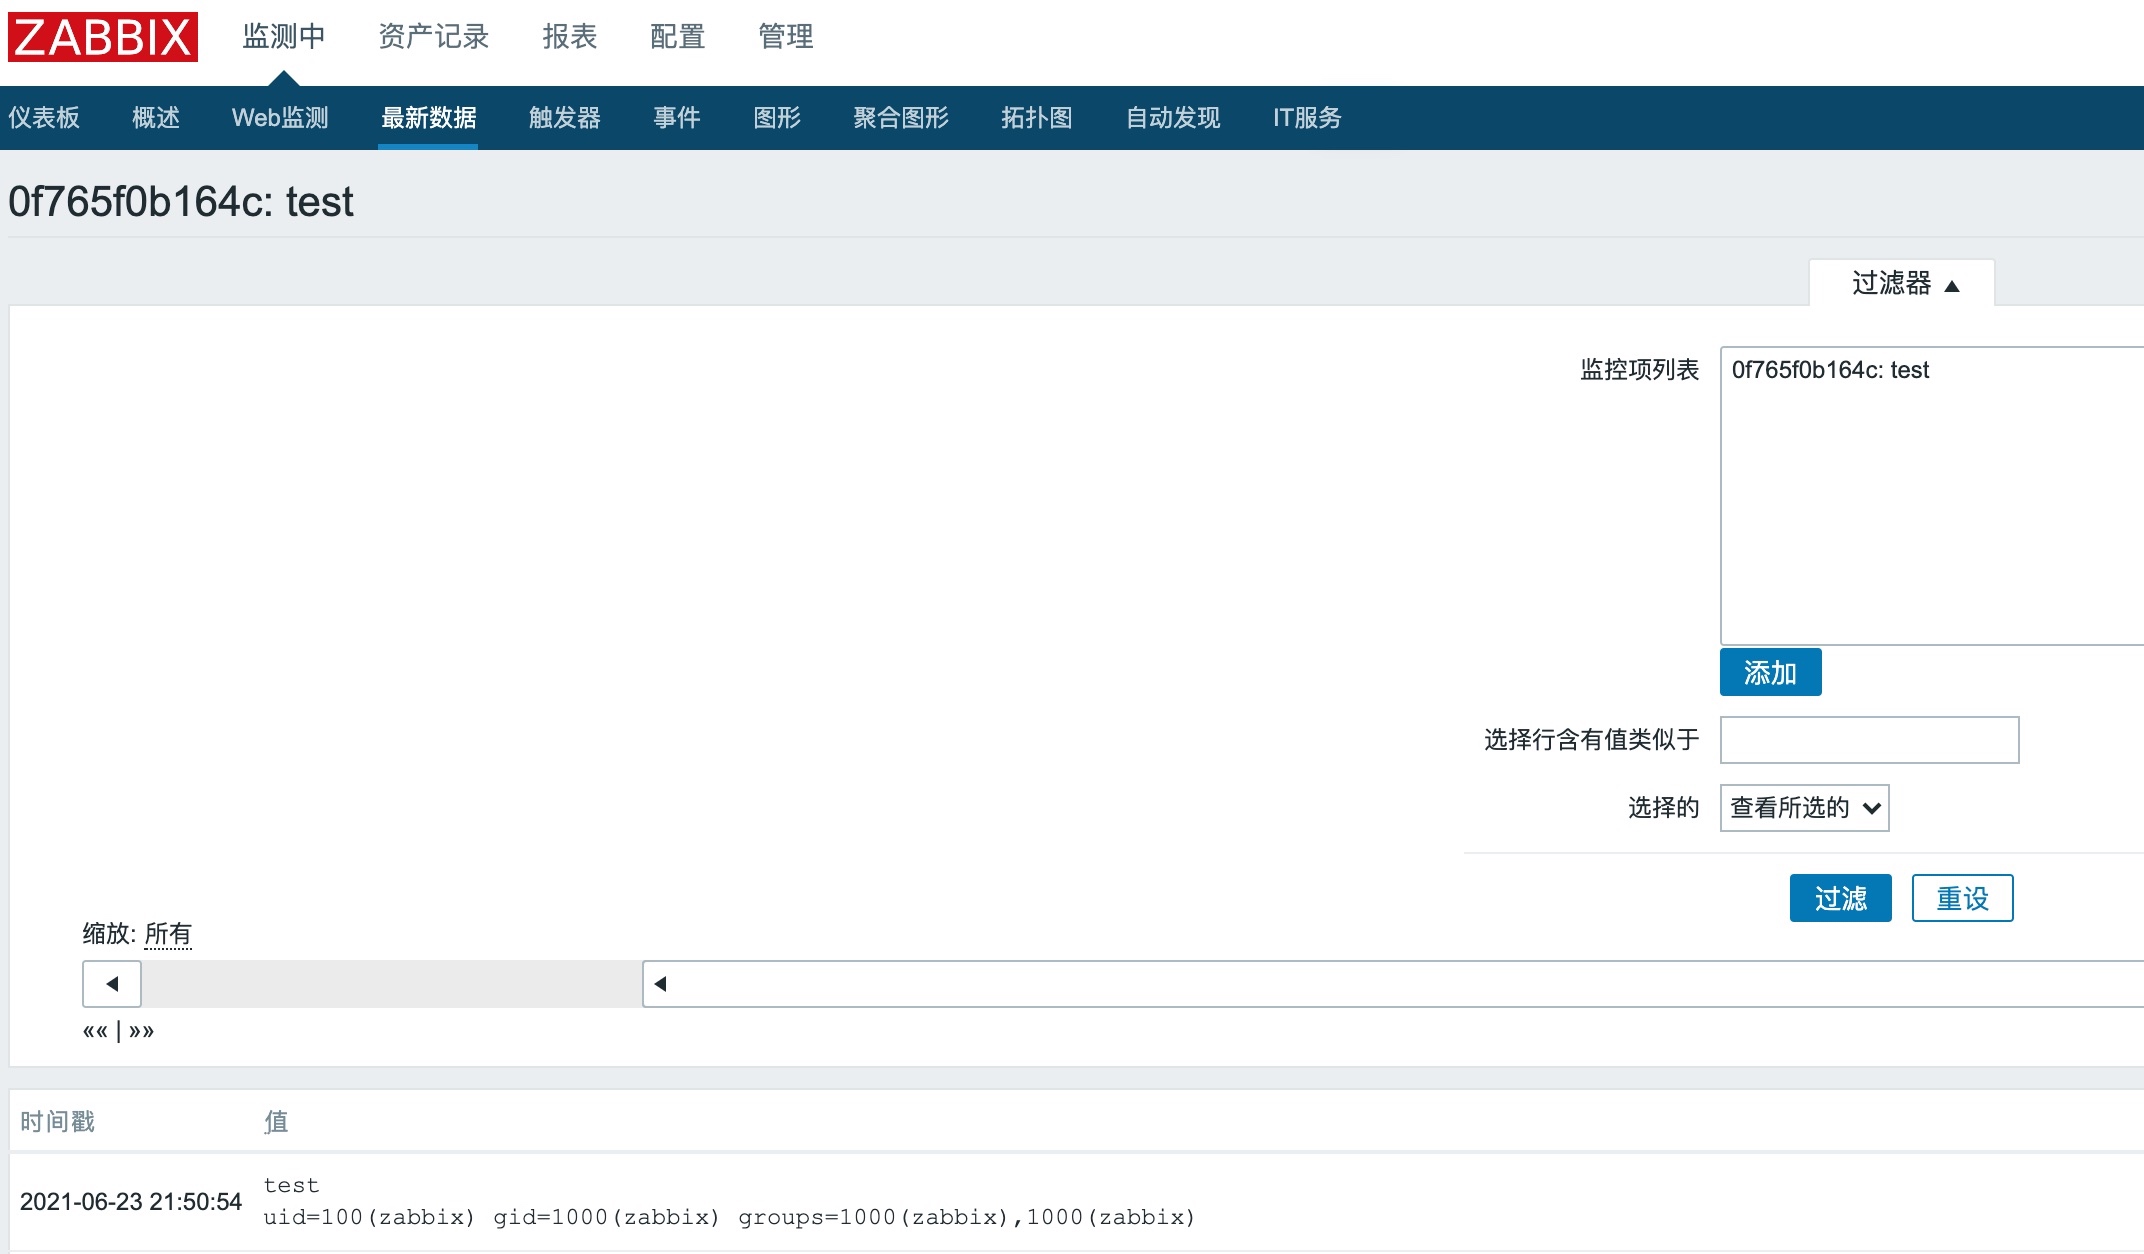Click the 添加 button
The image size is (2144, 1254).
tap(1770, 673)
